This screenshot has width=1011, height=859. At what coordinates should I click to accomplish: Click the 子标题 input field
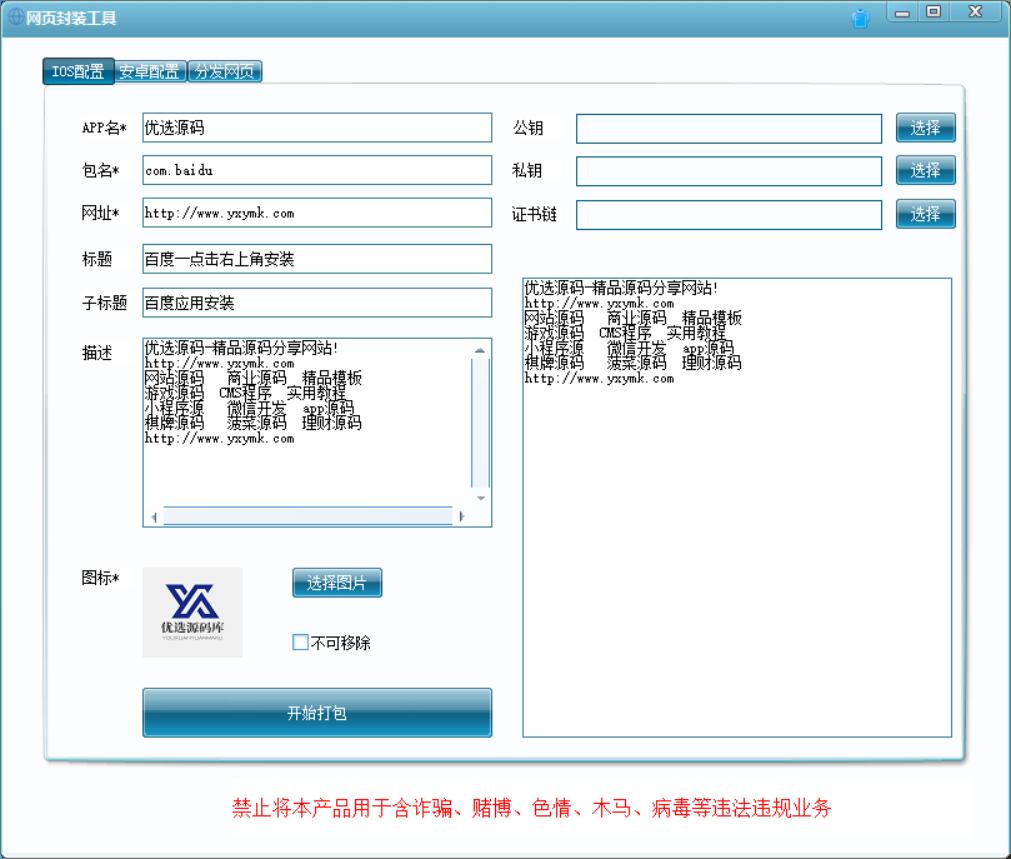(317, 302)
